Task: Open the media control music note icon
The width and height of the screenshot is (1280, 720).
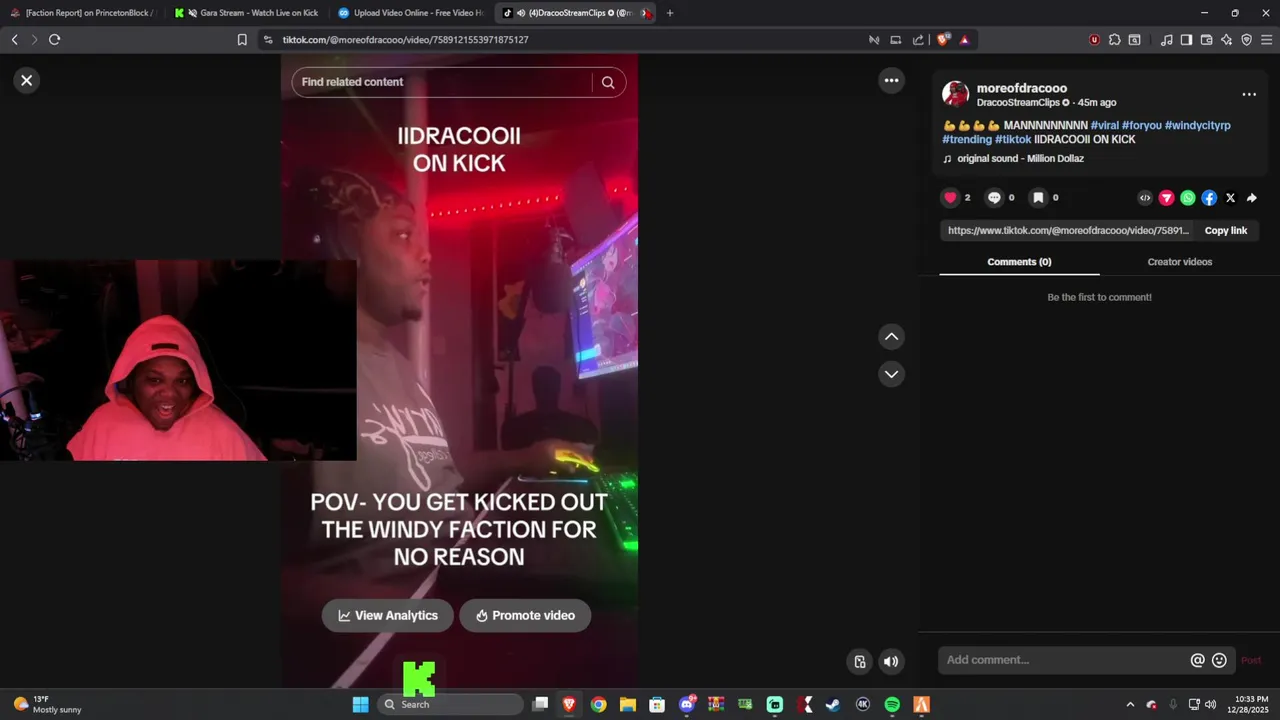Action: coord(1166,40)
